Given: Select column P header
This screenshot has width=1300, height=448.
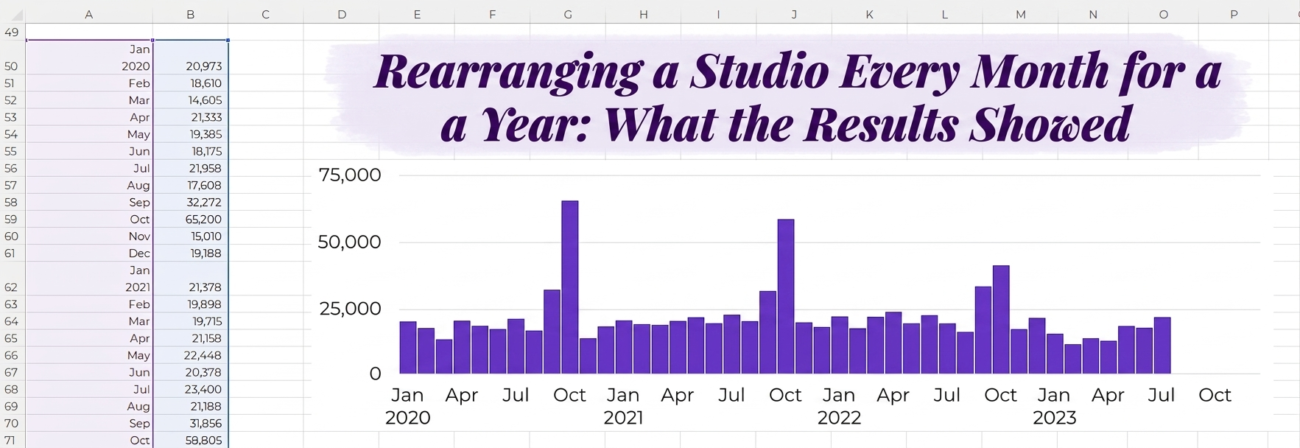Looking at the screenshot, I should [1234, 14].
